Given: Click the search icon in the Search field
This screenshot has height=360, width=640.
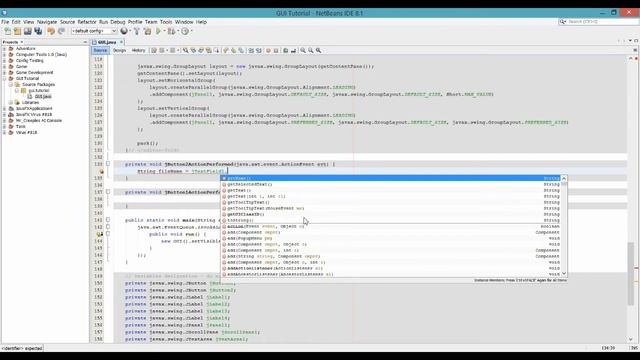Looking at the screenshot, I should [563, 22].
